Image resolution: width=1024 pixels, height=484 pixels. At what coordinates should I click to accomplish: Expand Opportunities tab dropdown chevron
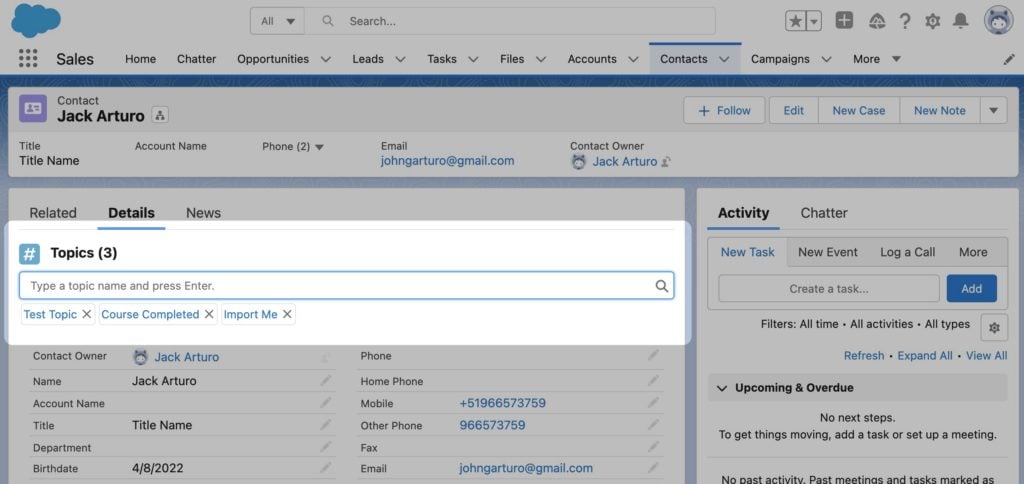(325, 59)
